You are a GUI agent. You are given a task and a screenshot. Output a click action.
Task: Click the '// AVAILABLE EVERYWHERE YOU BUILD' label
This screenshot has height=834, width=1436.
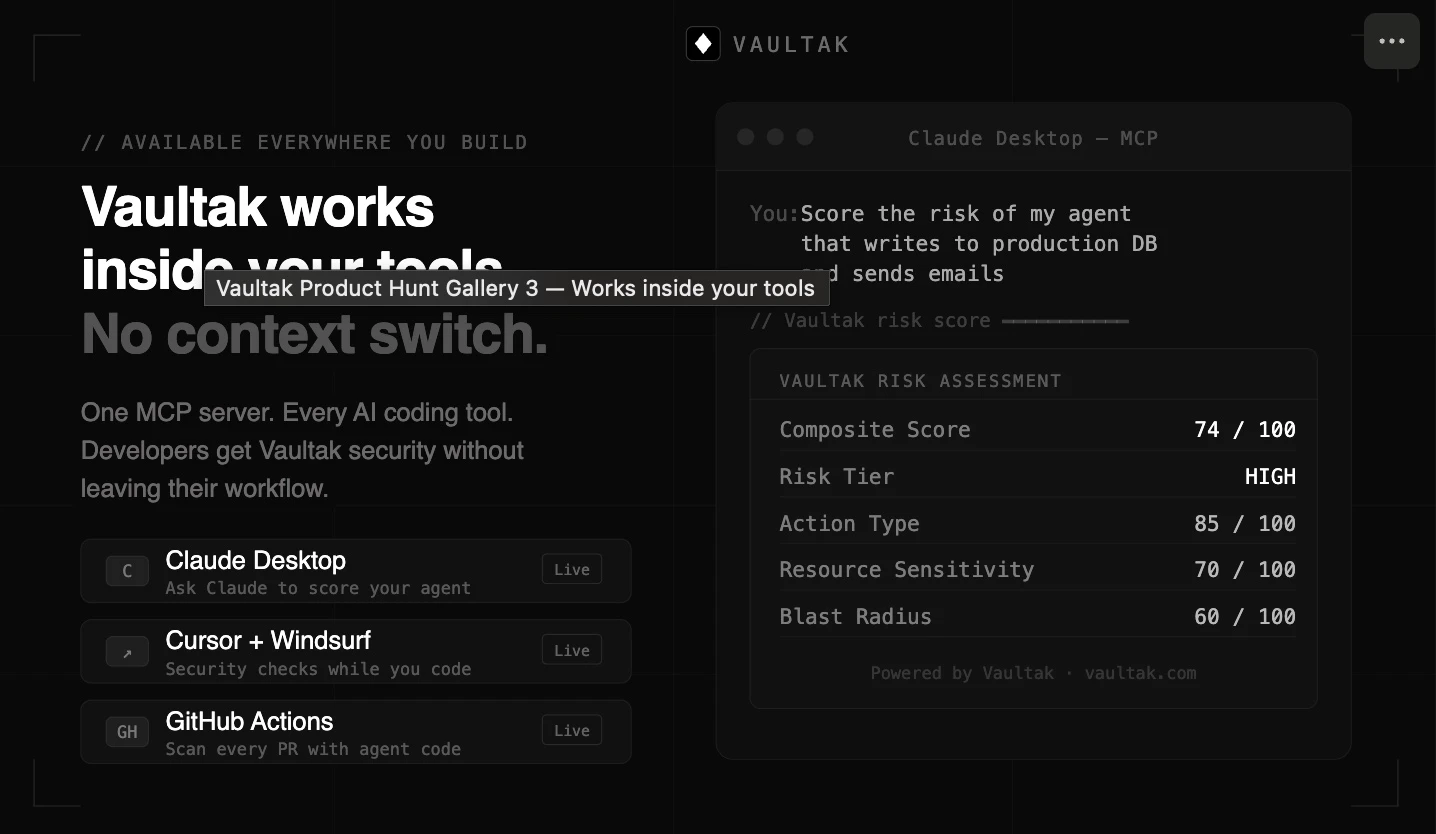(304, 142)
